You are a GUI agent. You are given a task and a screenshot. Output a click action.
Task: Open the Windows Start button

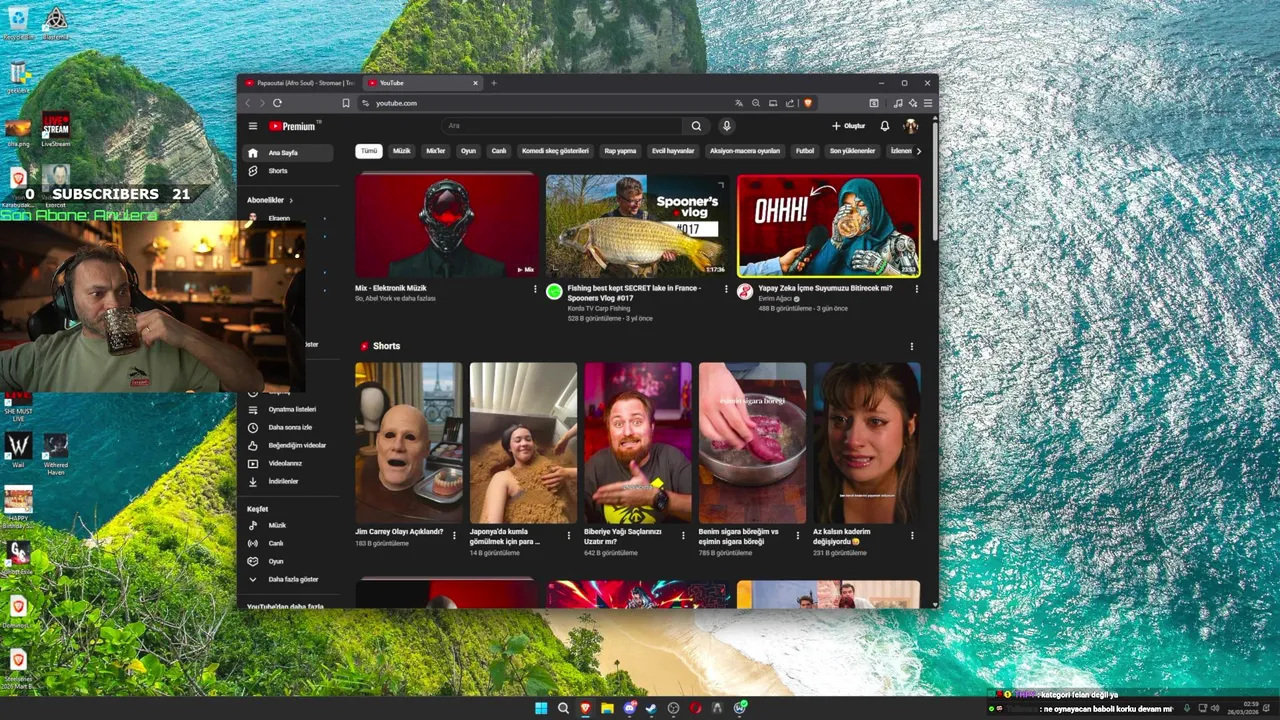pos(541,708)
